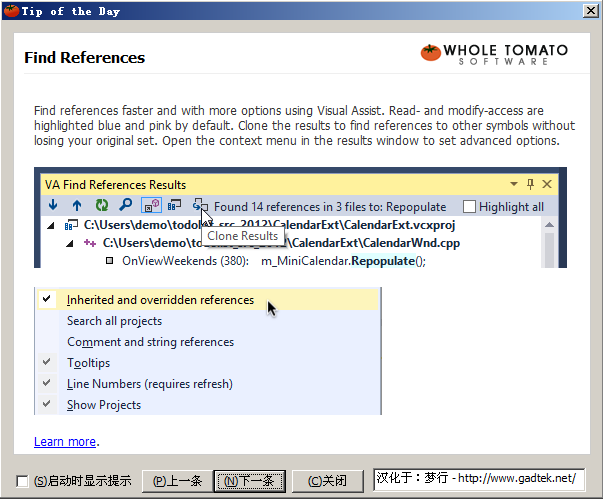The width and height of the screenshot is (603, 500).
Task: Click the X icon of VA Find References Results
Action: pos(547,184)
